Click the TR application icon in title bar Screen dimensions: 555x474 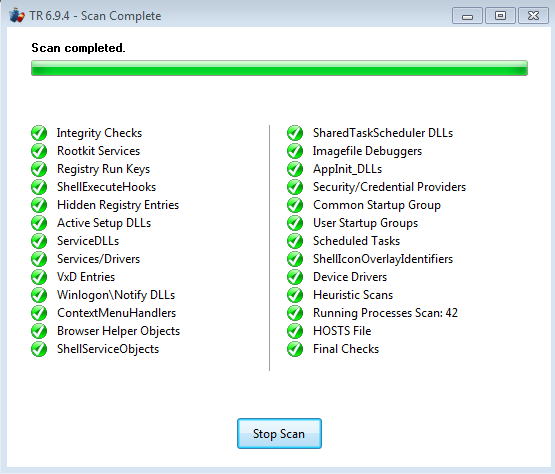pyautogui.click(x=17, y=16)
